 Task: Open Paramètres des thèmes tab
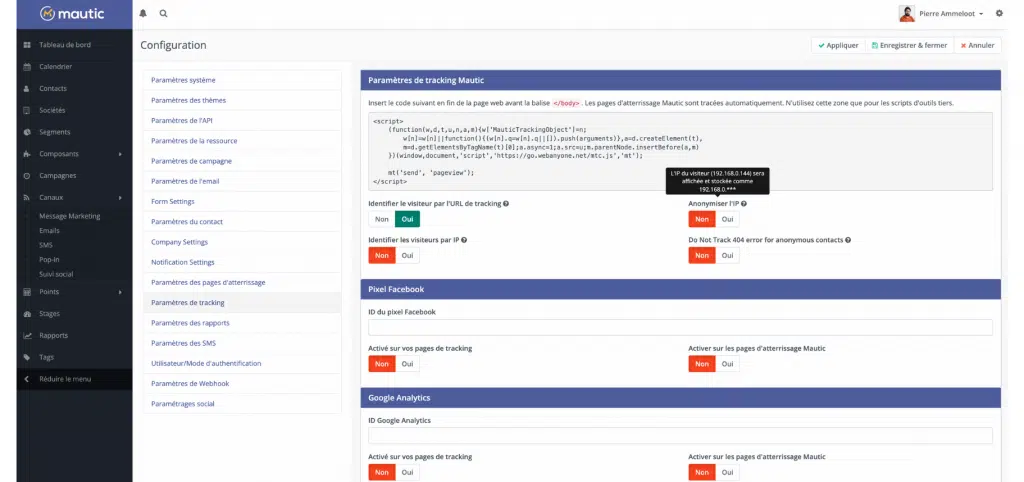point(242,100)
